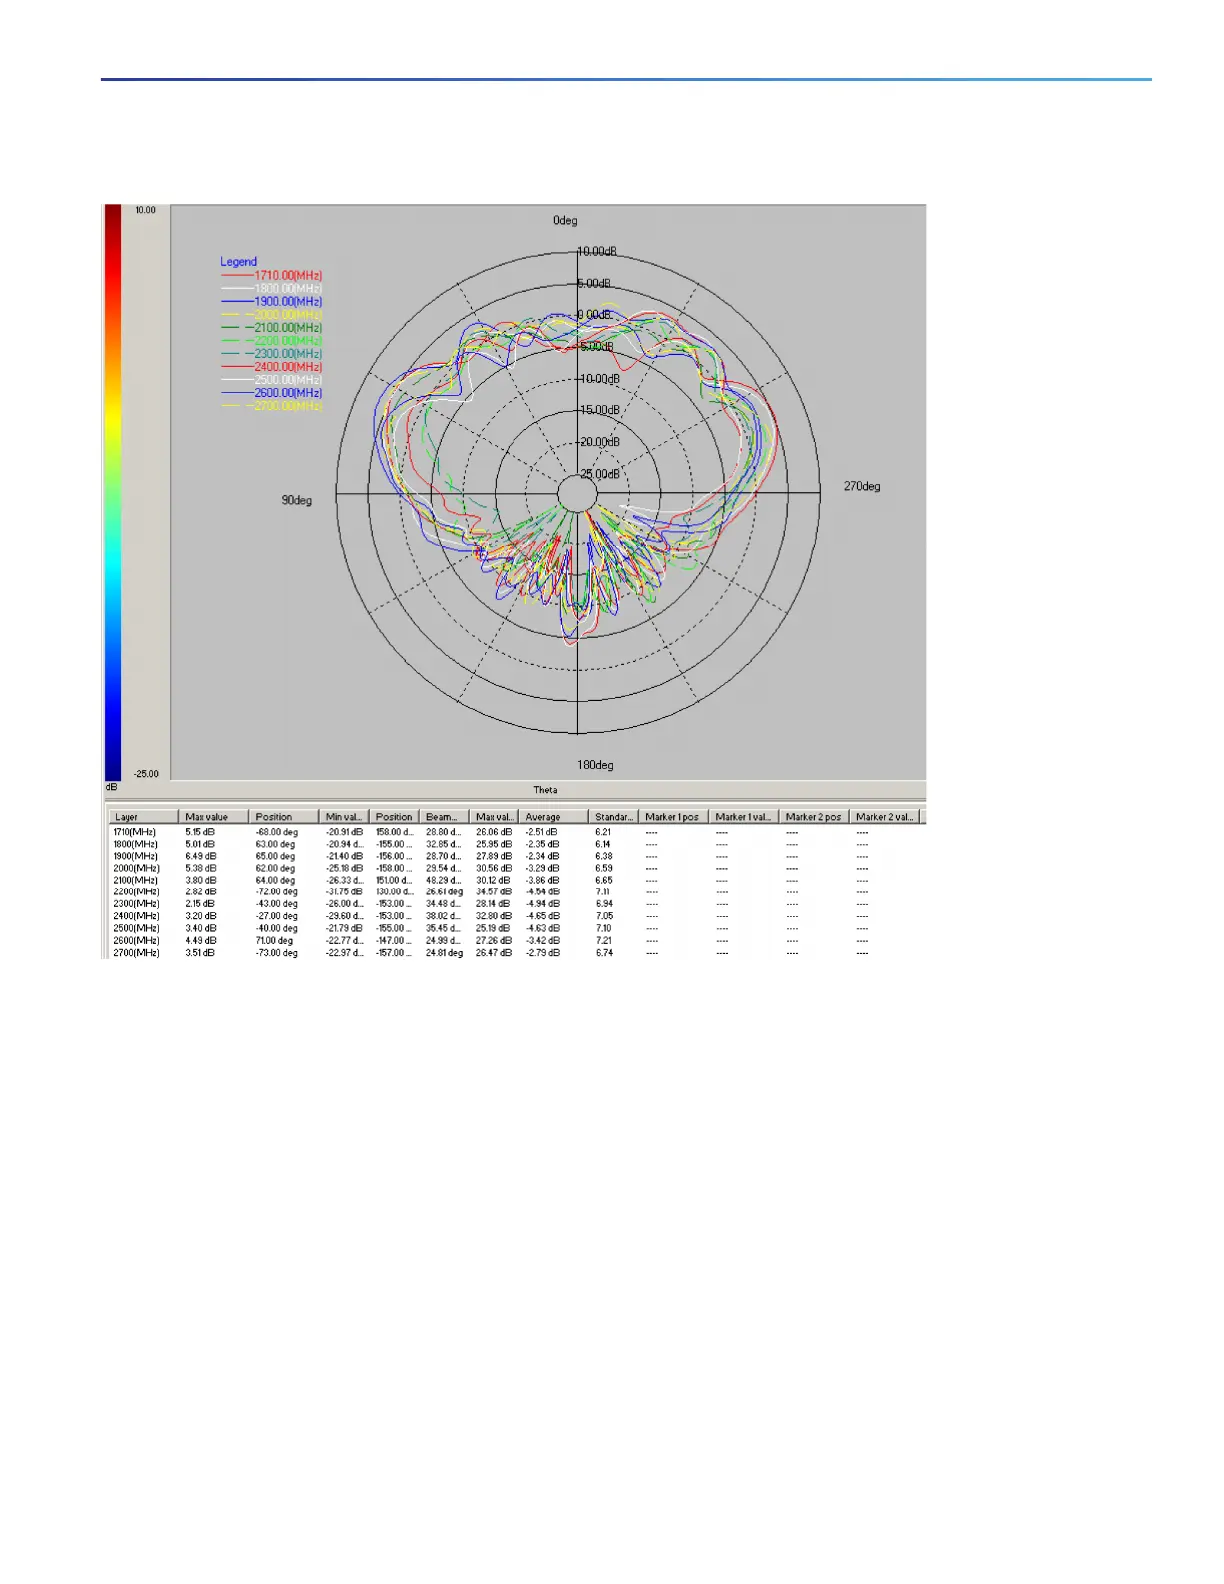
Task: Click the 34.57 dB cell
Action: pyautogui.click(x=494, y=892)
